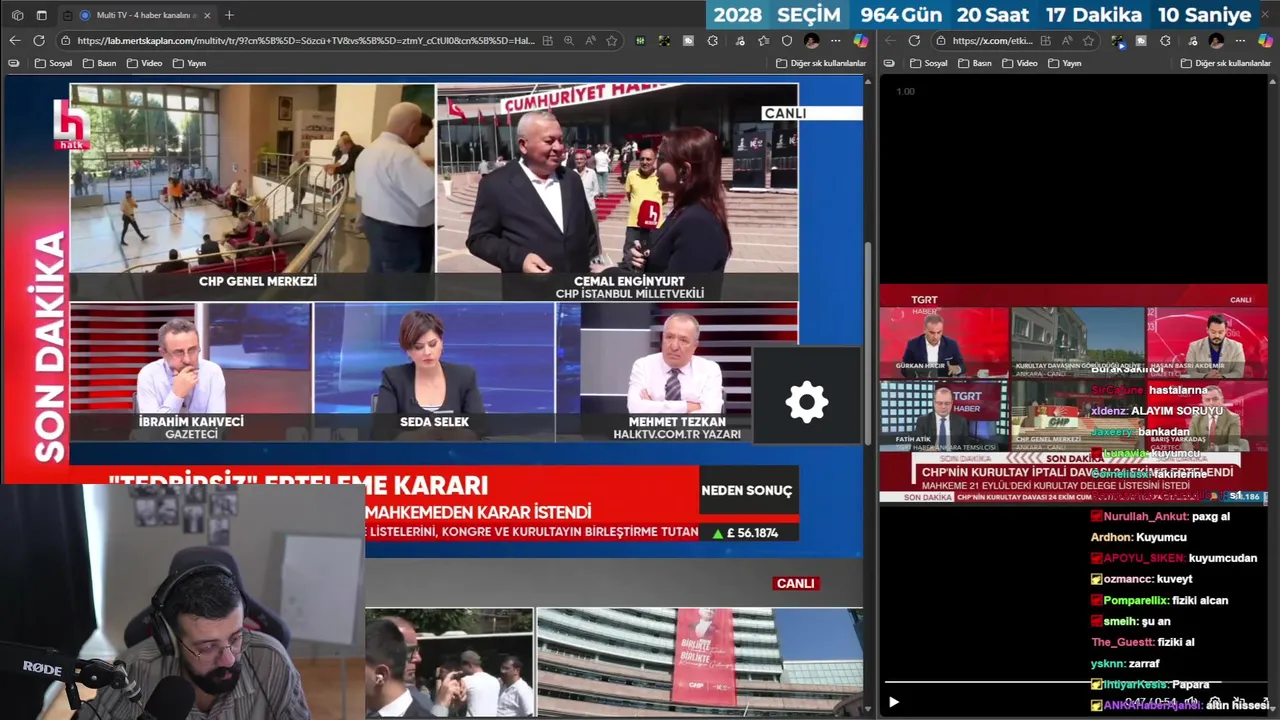The height and width of the screenshot is (720, 1280).
Task: Open Sosyal bookmarks folder in left window
Action: 53,63
